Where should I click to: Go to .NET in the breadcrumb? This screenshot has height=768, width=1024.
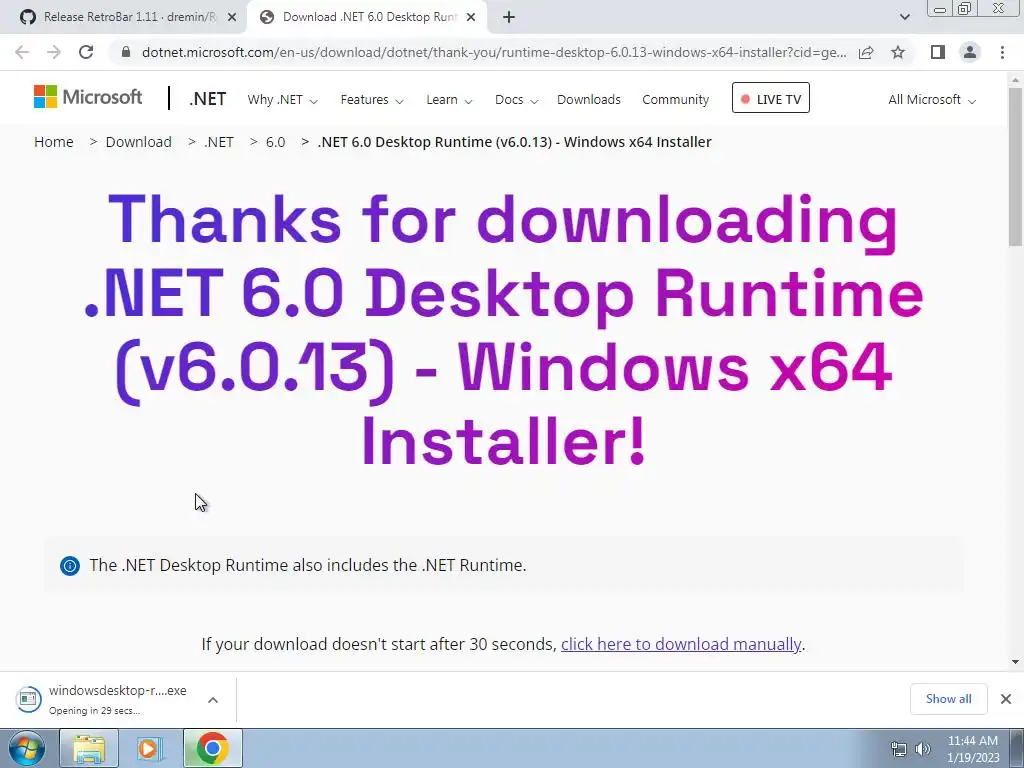coord(219,142)
